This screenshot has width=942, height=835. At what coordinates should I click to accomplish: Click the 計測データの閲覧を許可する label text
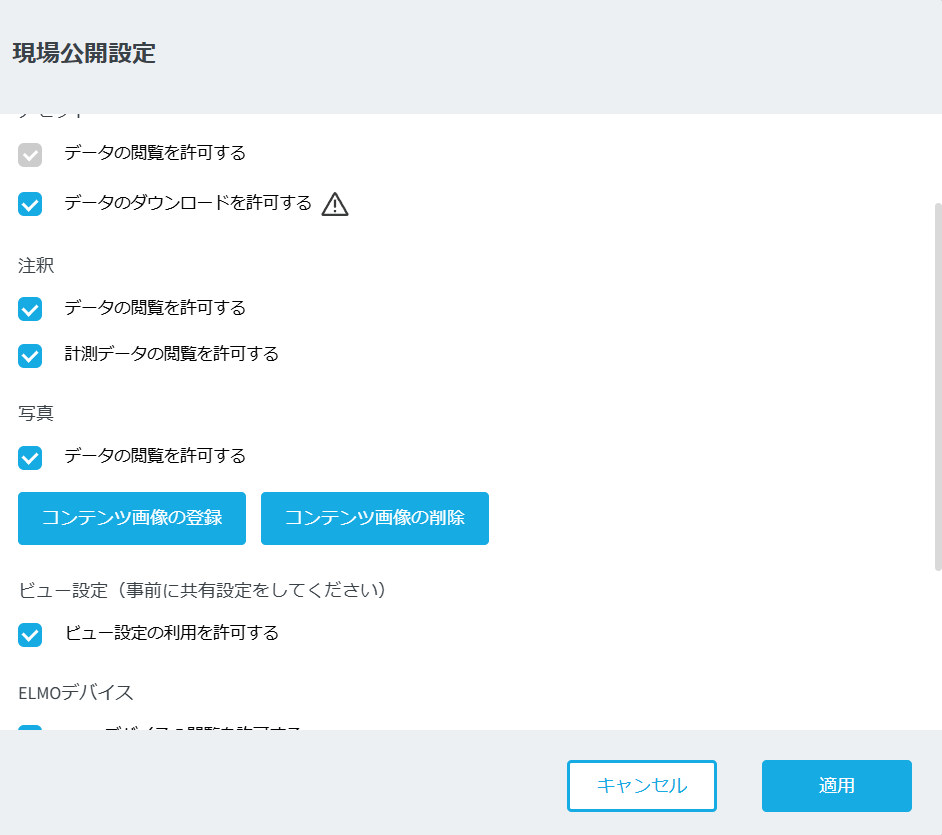click(171, 354)
